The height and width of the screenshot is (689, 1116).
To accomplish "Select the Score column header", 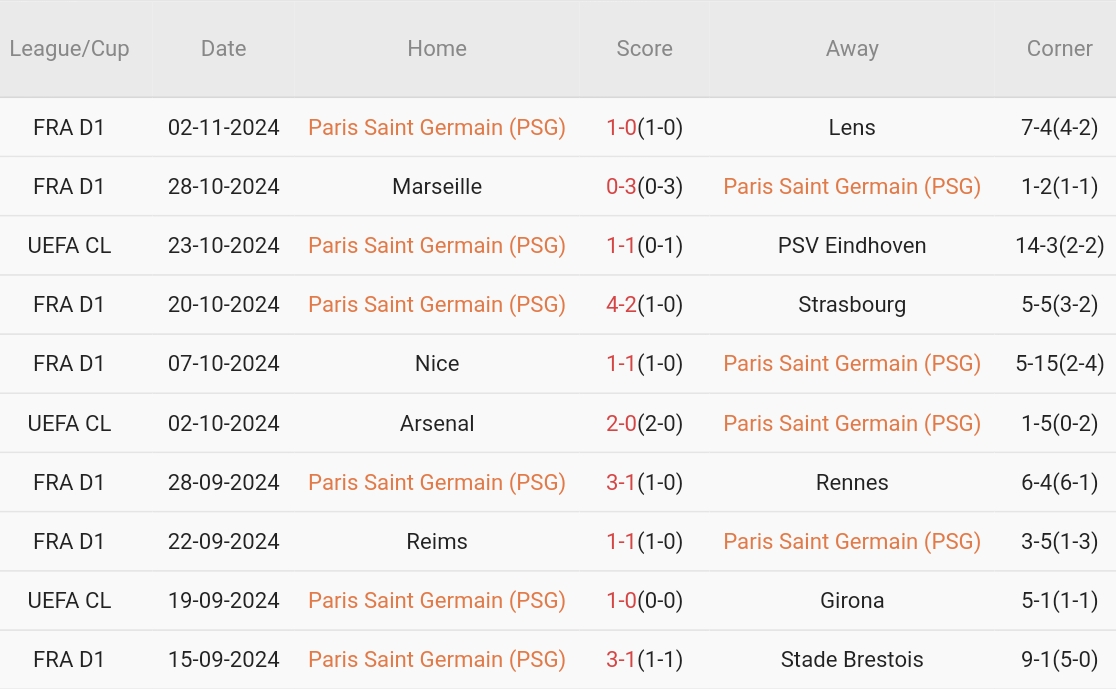I will coord(644,48).
